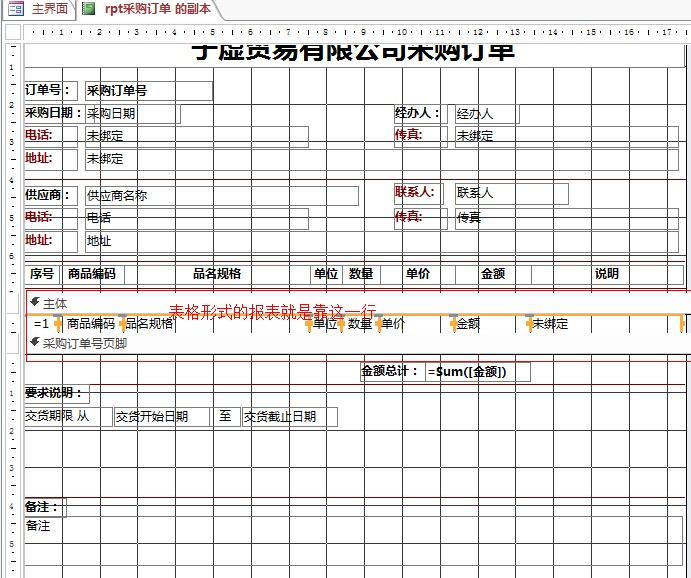The height and width of the screenshot is (578, 691).
Task: Select the 单价 column header label
Action: [x=417, y=274]
